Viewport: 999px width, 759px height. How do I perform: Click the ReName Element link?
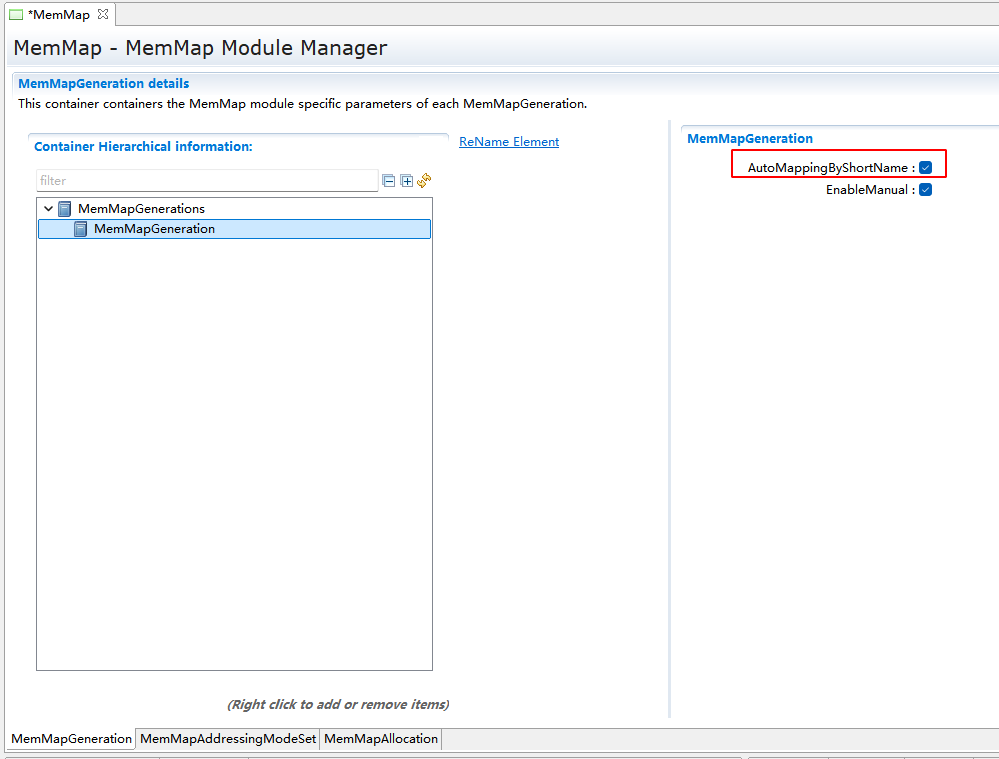508,142
